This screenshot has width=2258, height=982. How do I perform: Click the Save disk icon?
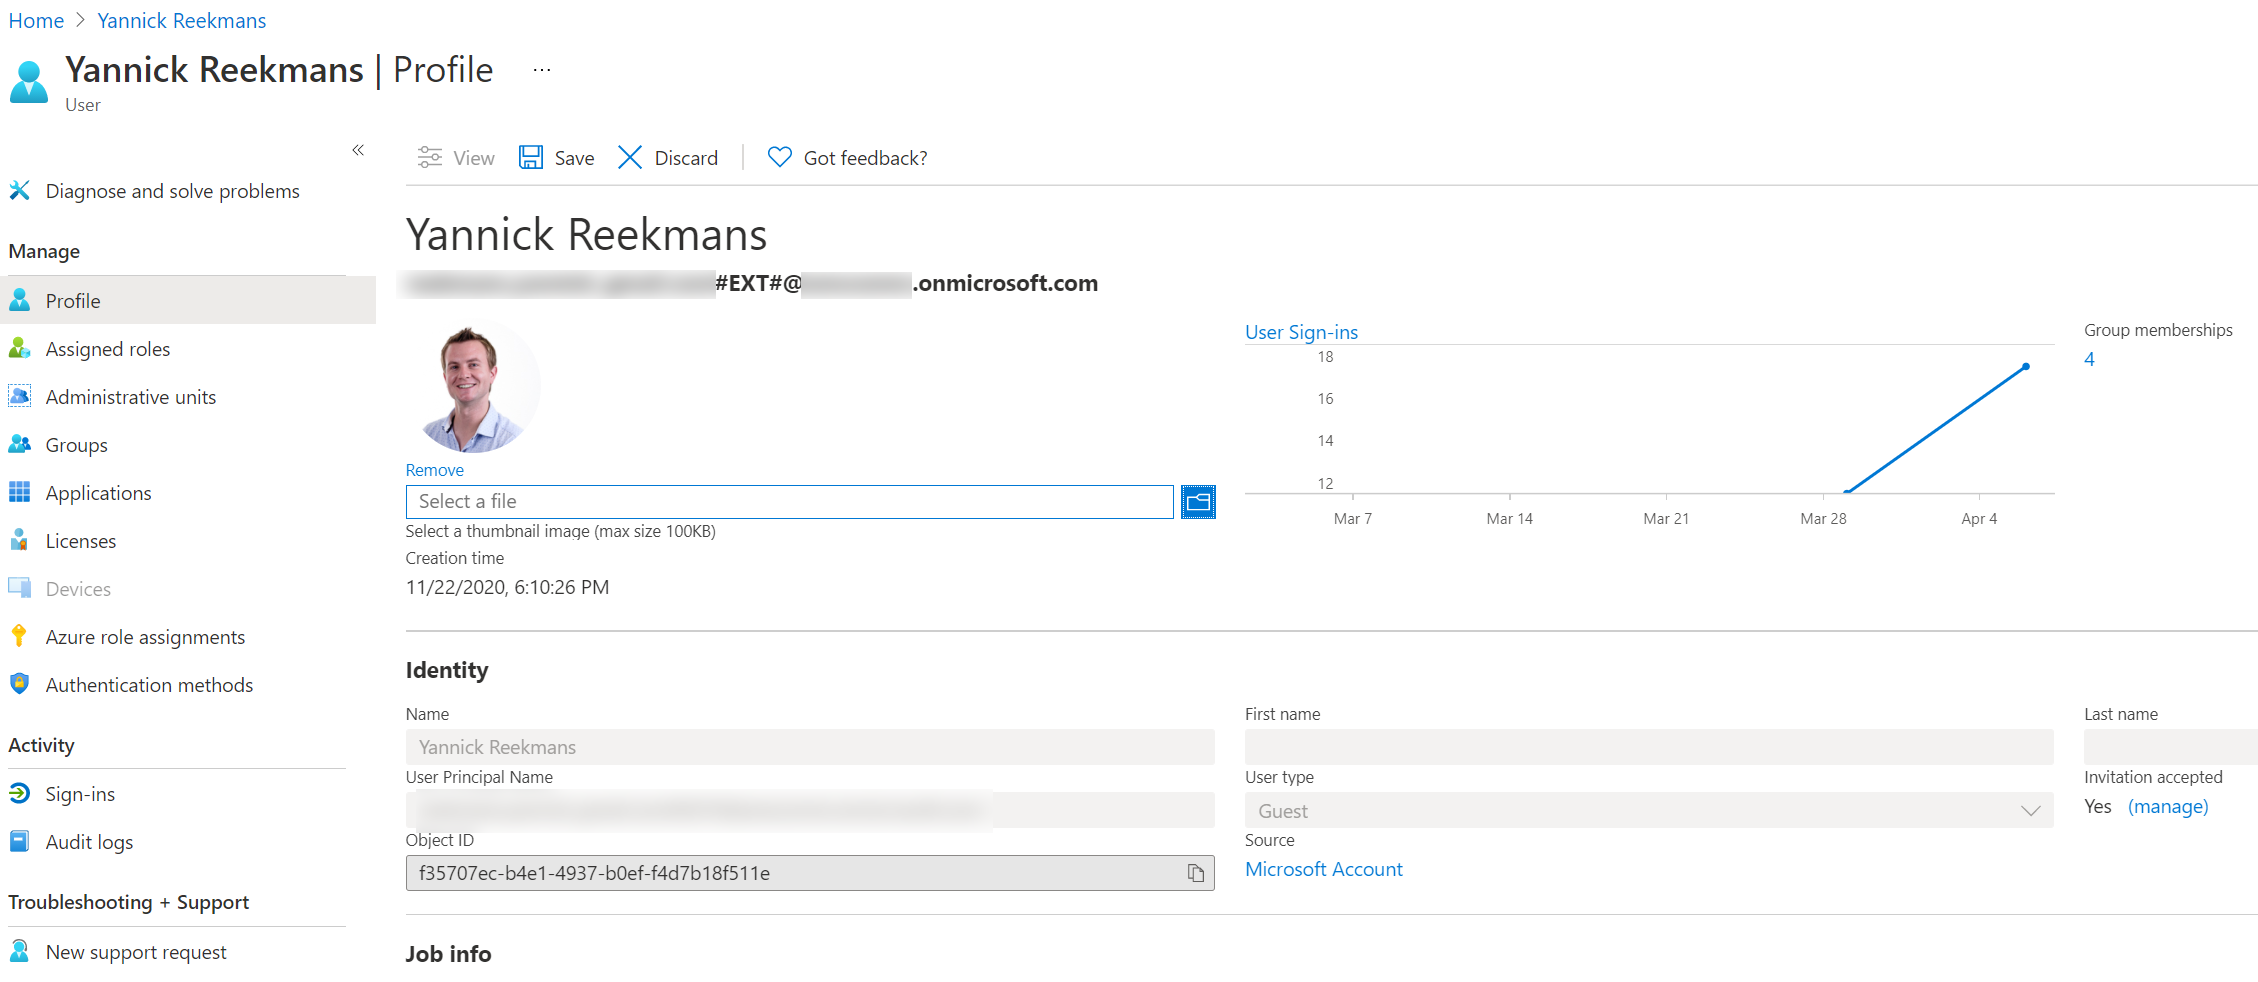point(531,158)
